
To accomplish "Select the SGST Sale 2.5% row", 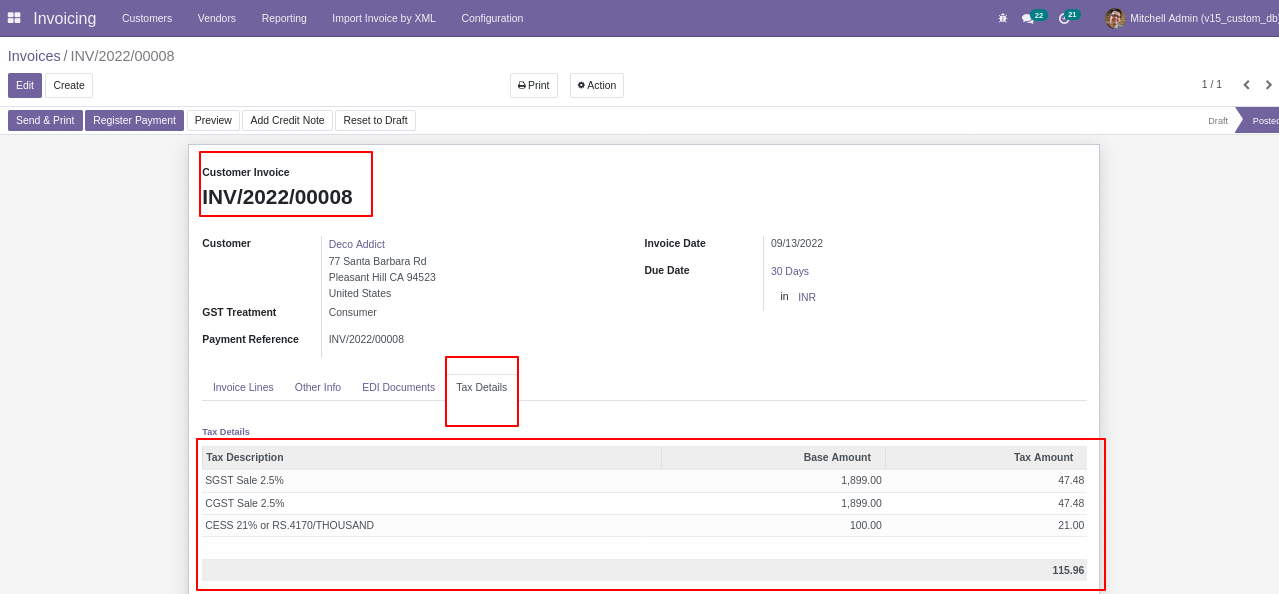I will point(644,481).
